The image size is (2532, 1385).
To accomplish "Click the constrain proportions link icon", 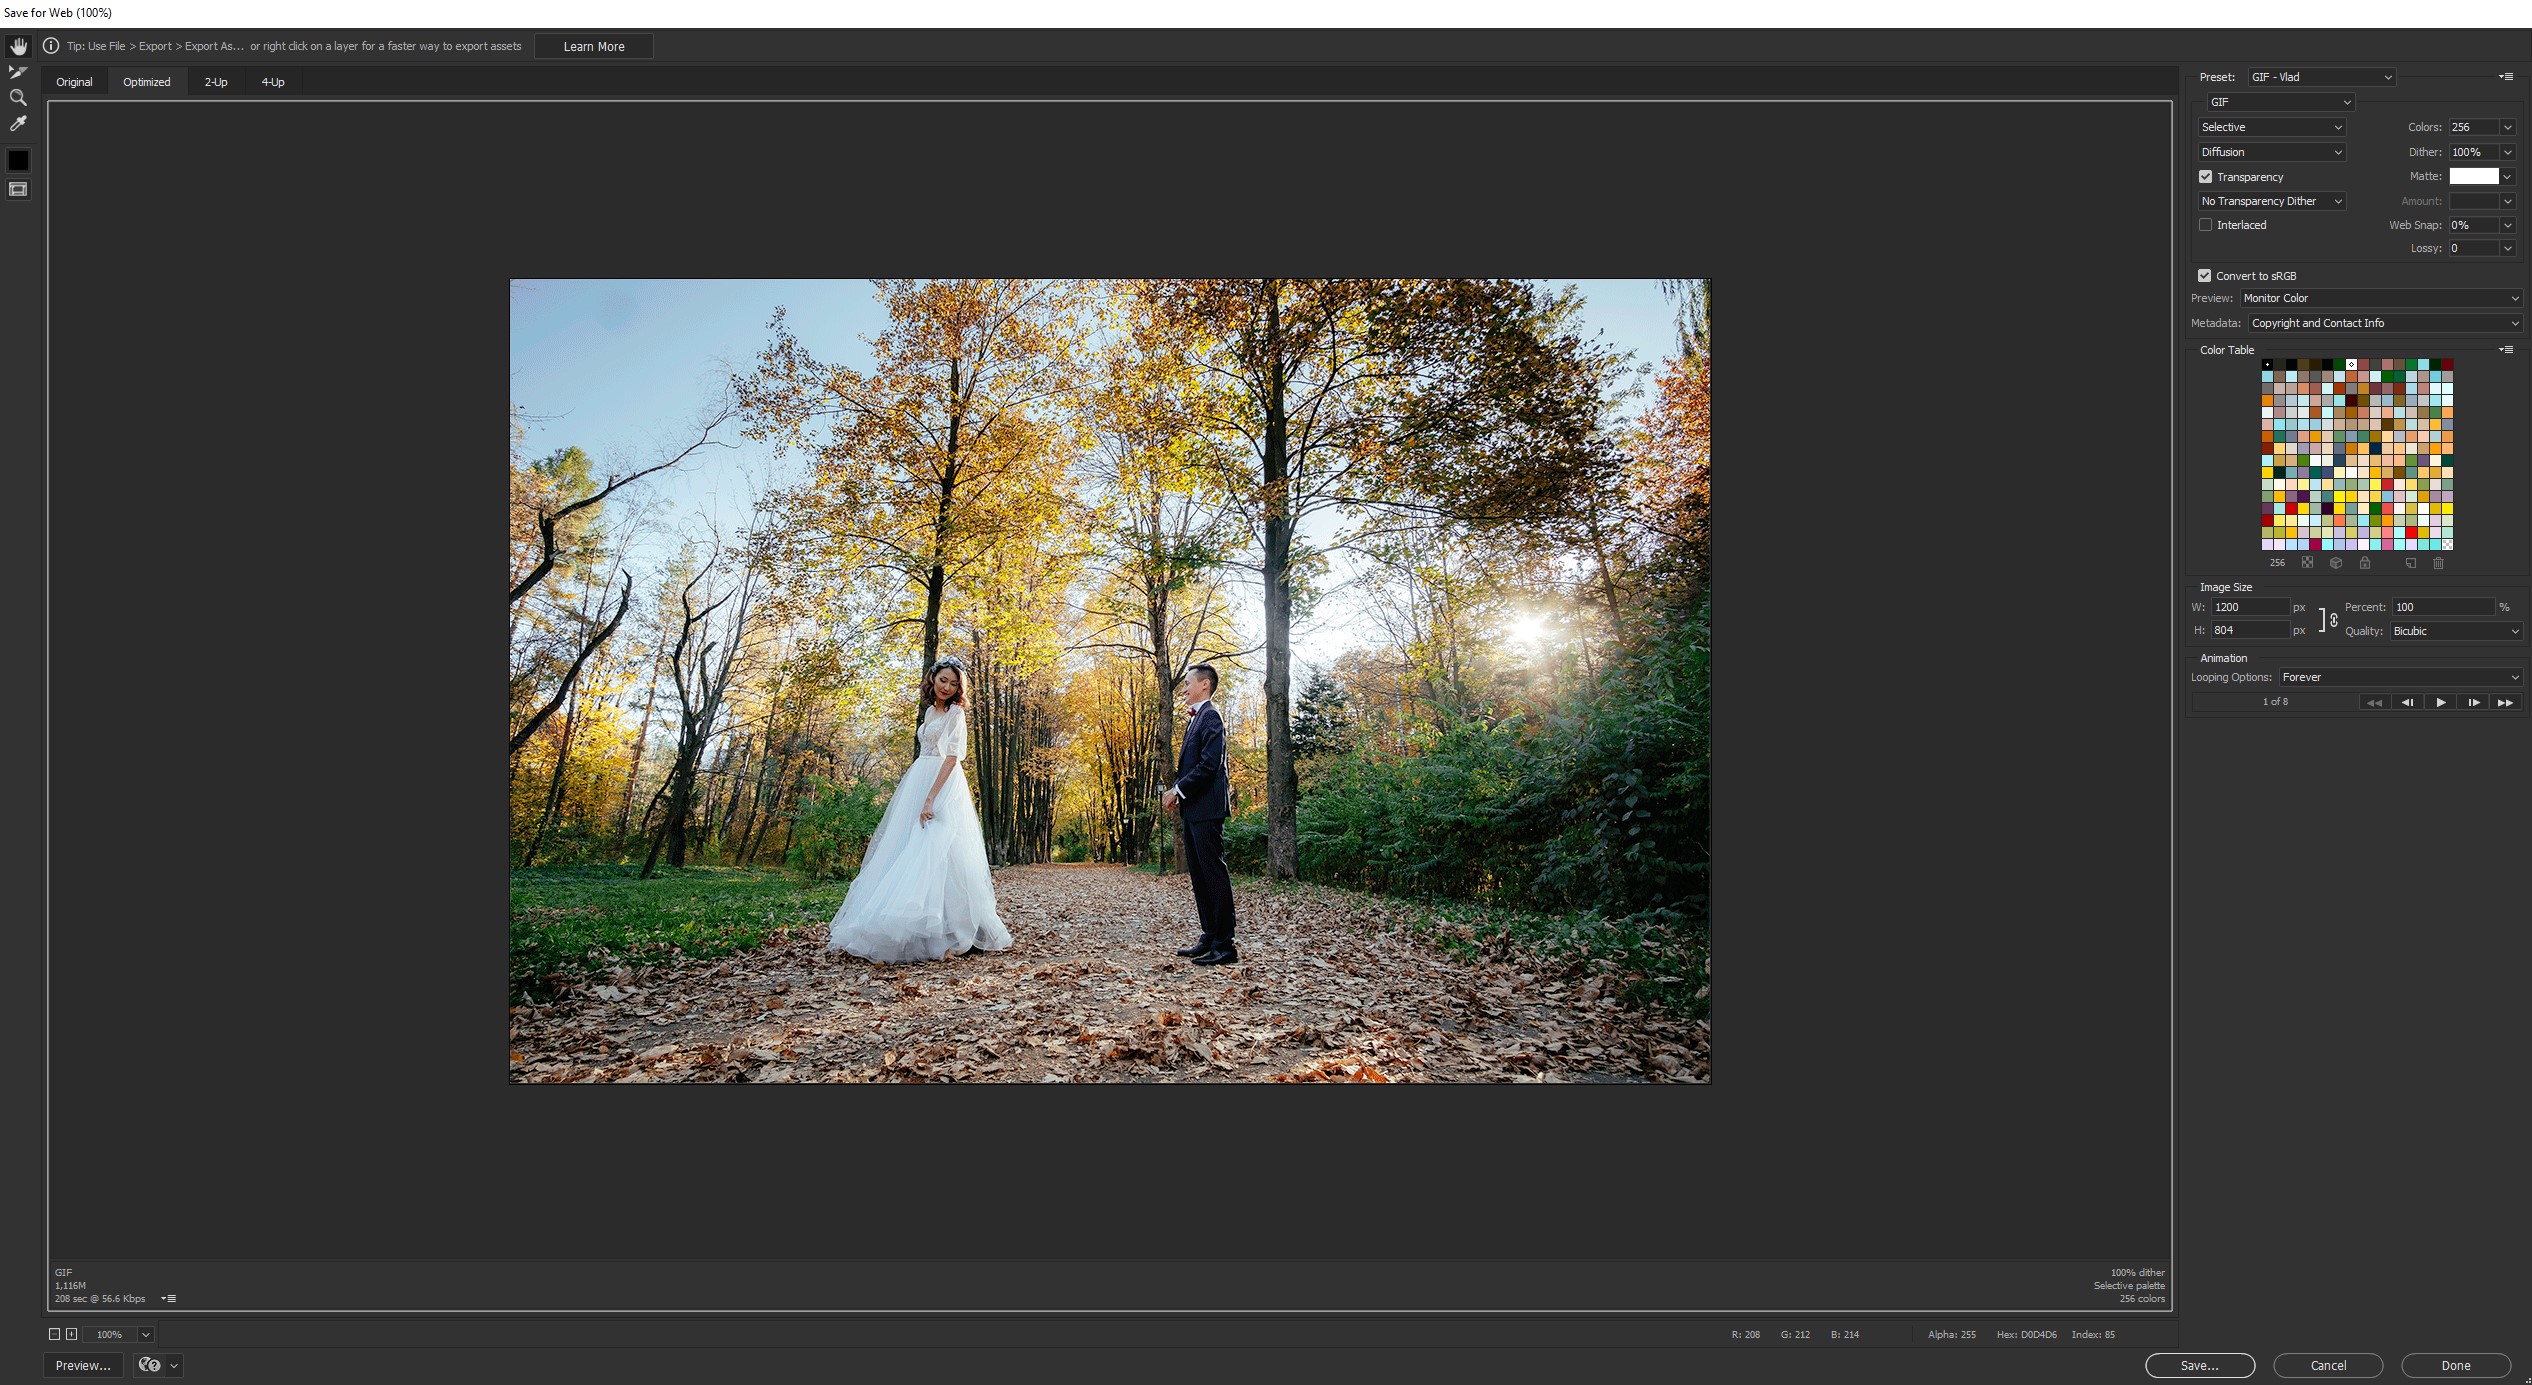I will tap(2333, 620).
